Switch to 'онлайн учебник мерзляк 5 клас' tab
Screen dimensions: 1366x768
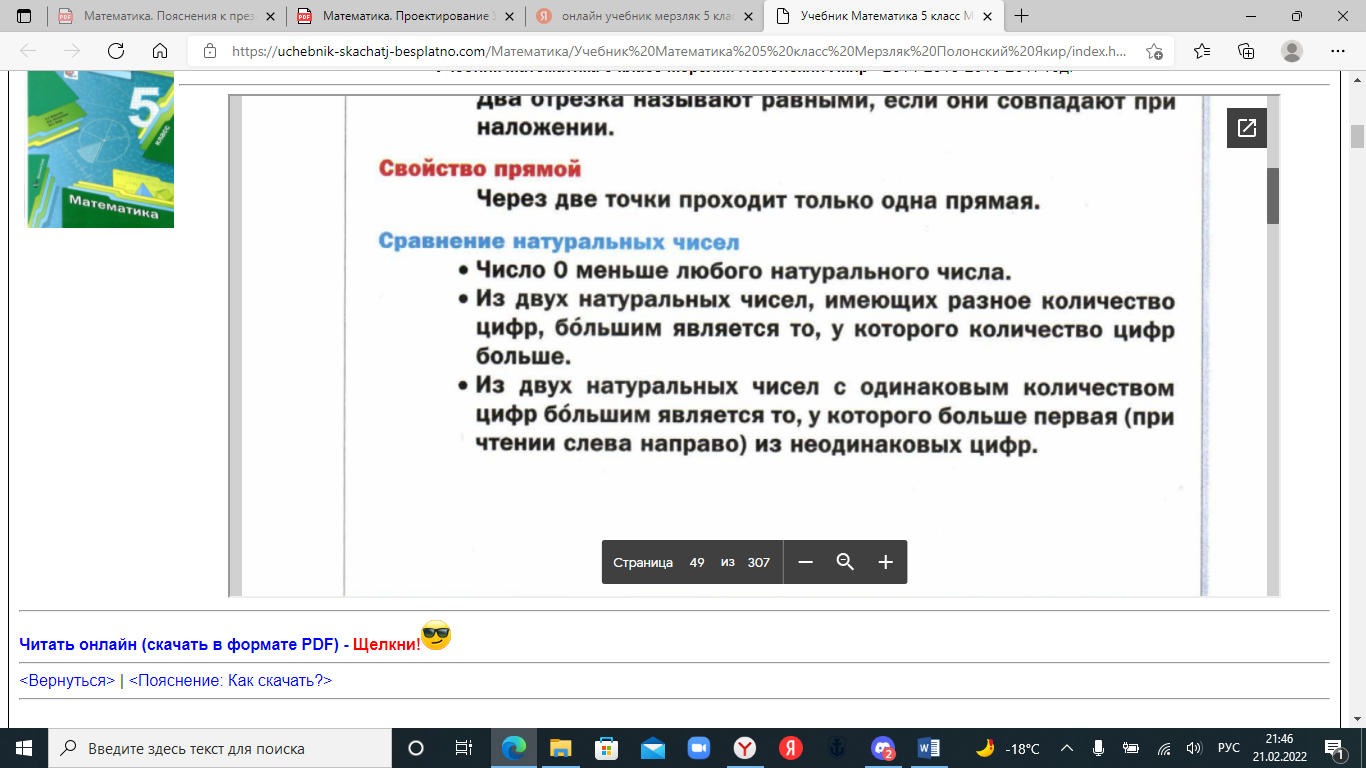[x=644, y=16]
